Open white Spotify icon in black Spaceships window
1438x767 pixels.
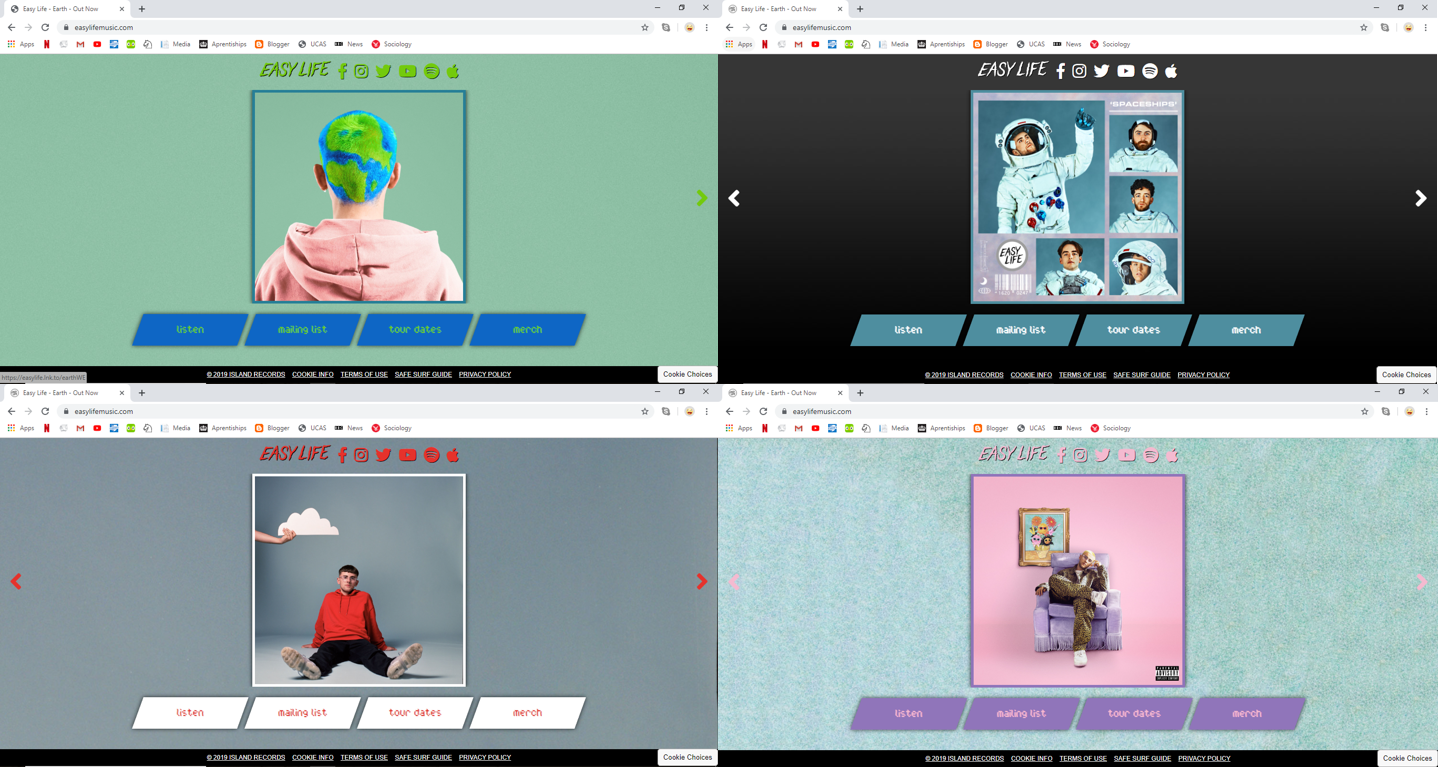(1149, 71)
